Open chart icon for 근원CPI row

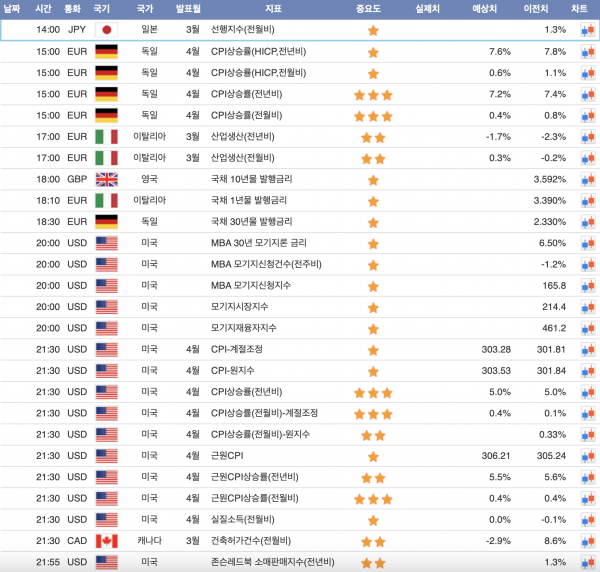click(587, 456)
